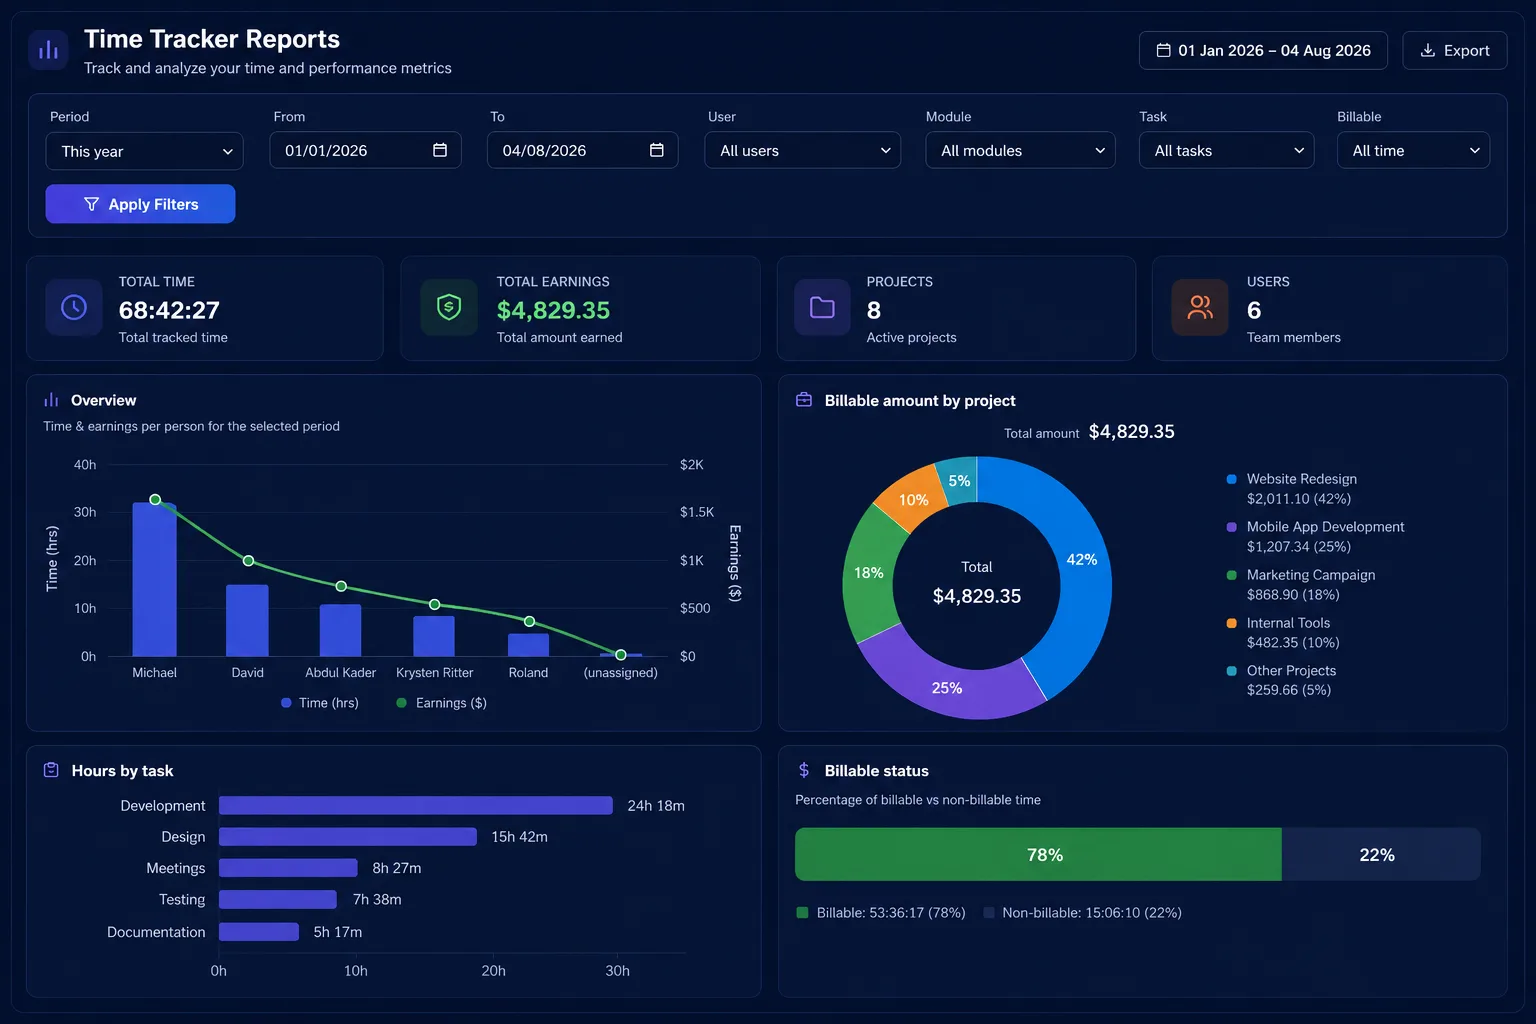Open calendar picker in From date field
The width and height of the screenshot is (1536, 1024).
click(440, 150)
